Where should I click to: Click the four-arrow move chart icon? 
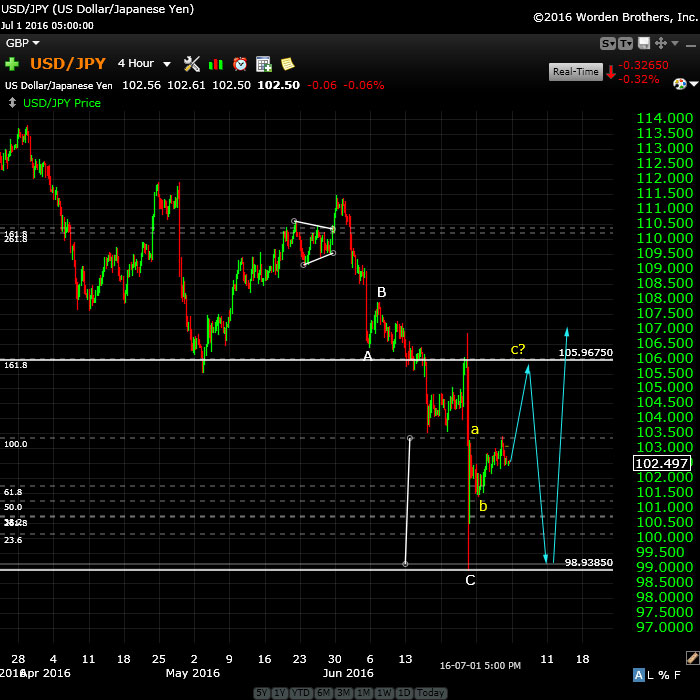(661, 43)
